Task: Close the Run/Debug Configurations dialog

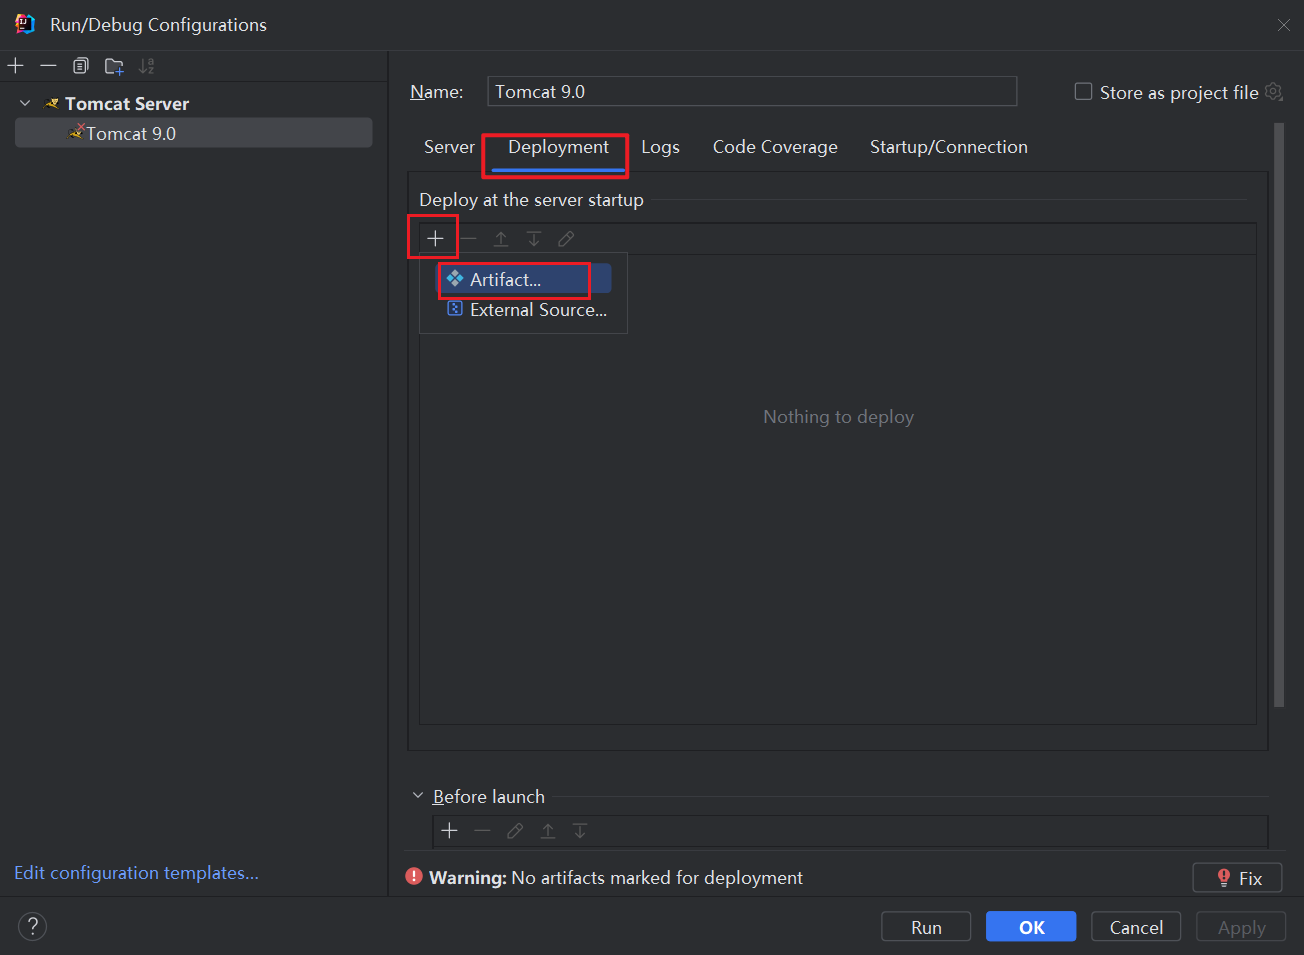Action: click(x=1283, y=25)
